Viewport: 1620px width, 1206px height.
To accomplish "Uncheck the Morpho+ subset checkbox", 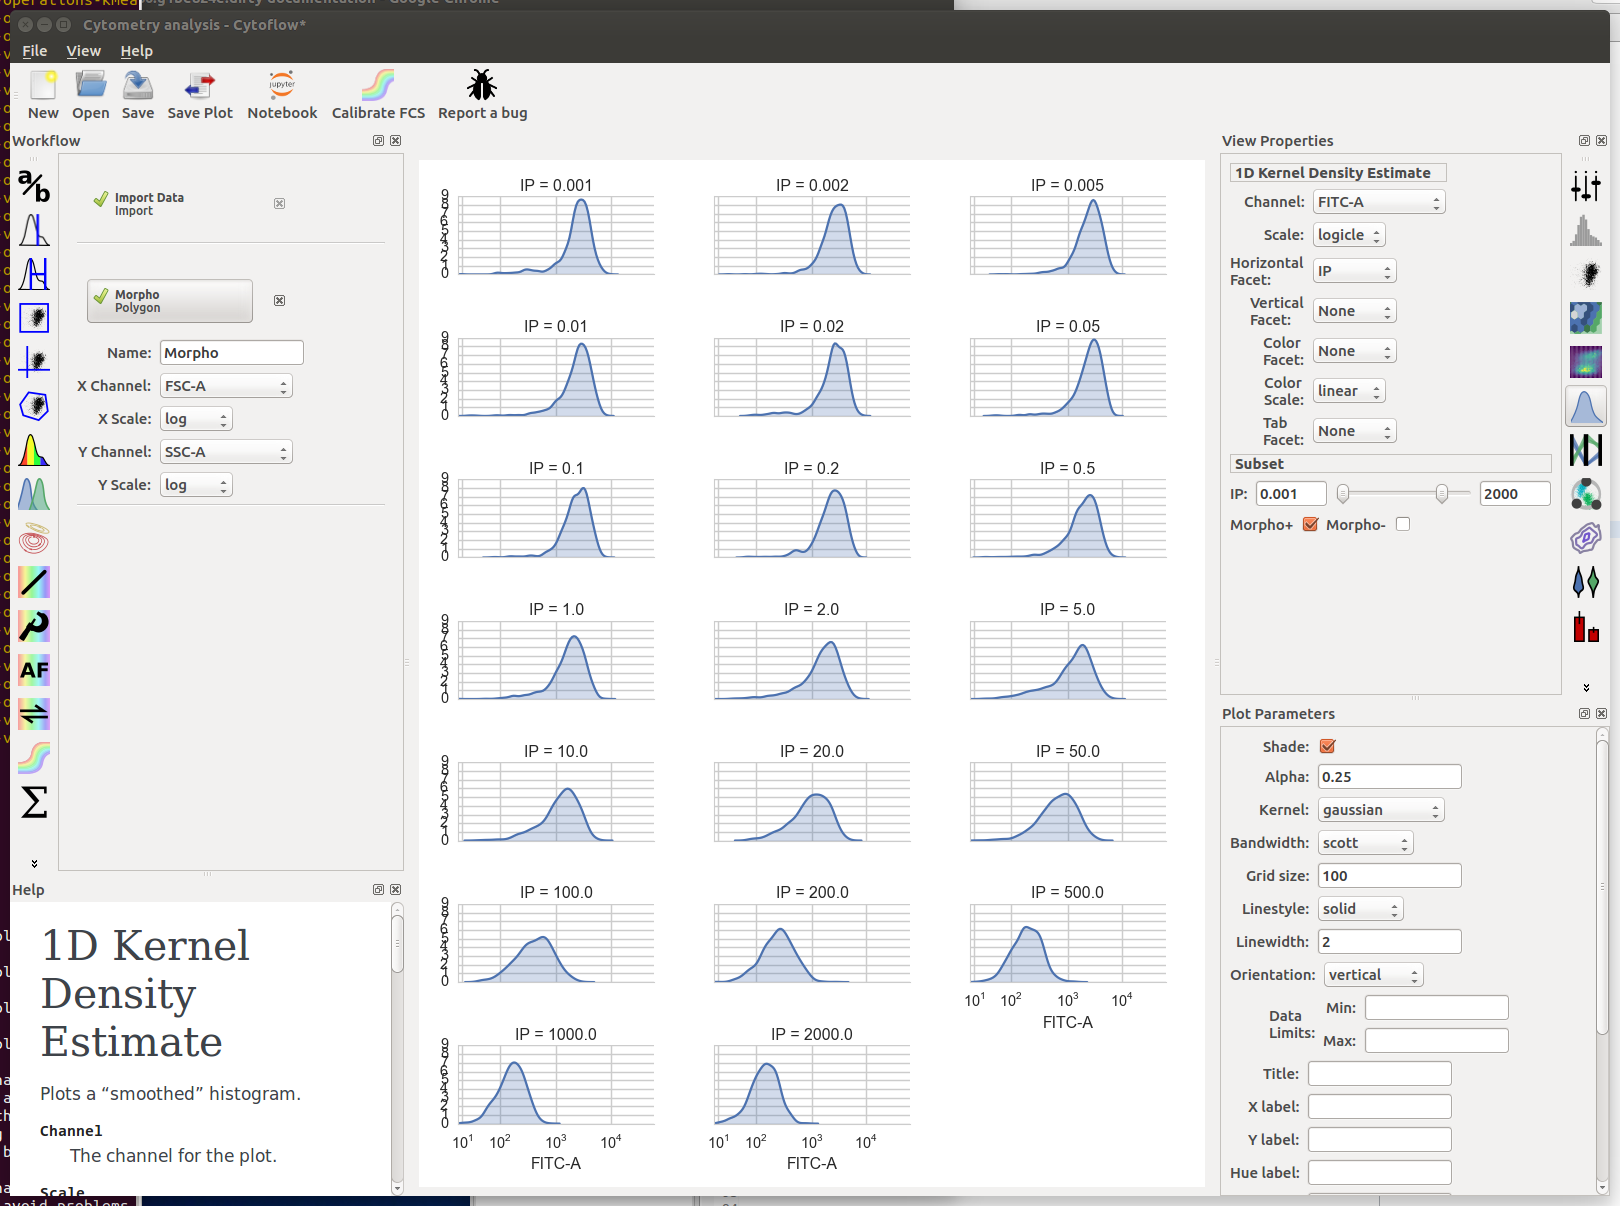I will 1310,524.
